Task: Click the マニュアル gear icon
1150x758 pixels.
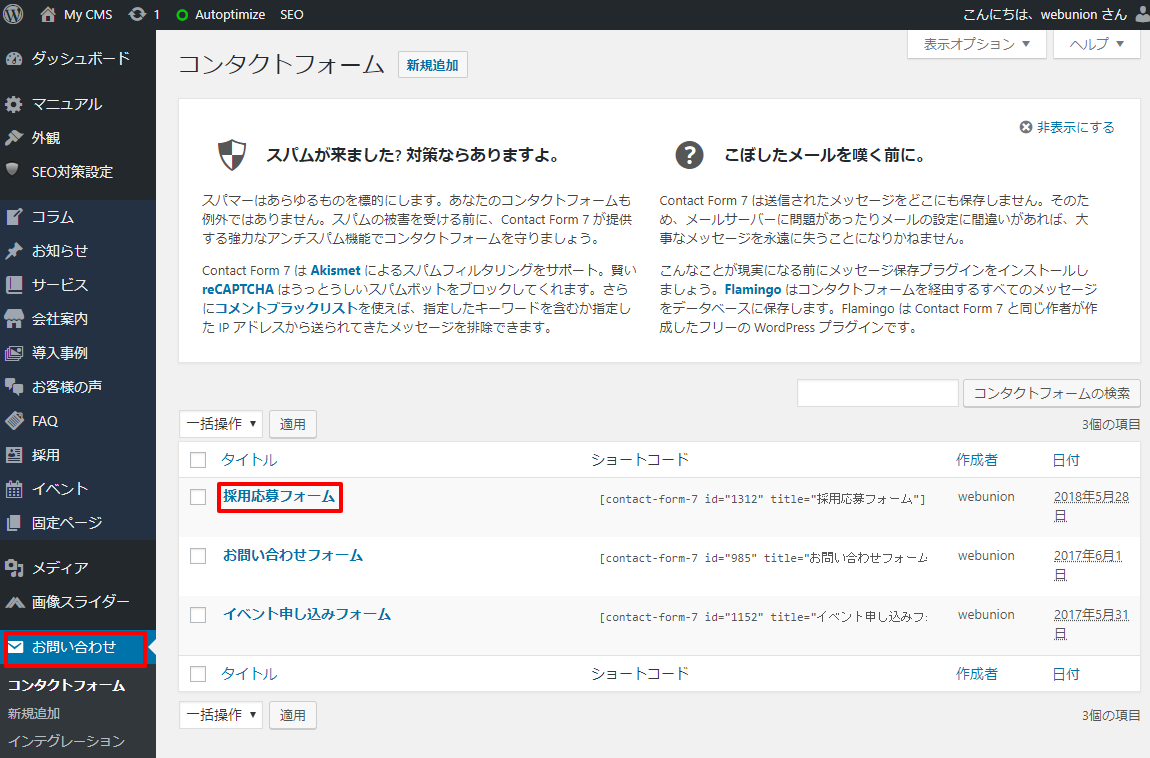Action: point(14,104)
